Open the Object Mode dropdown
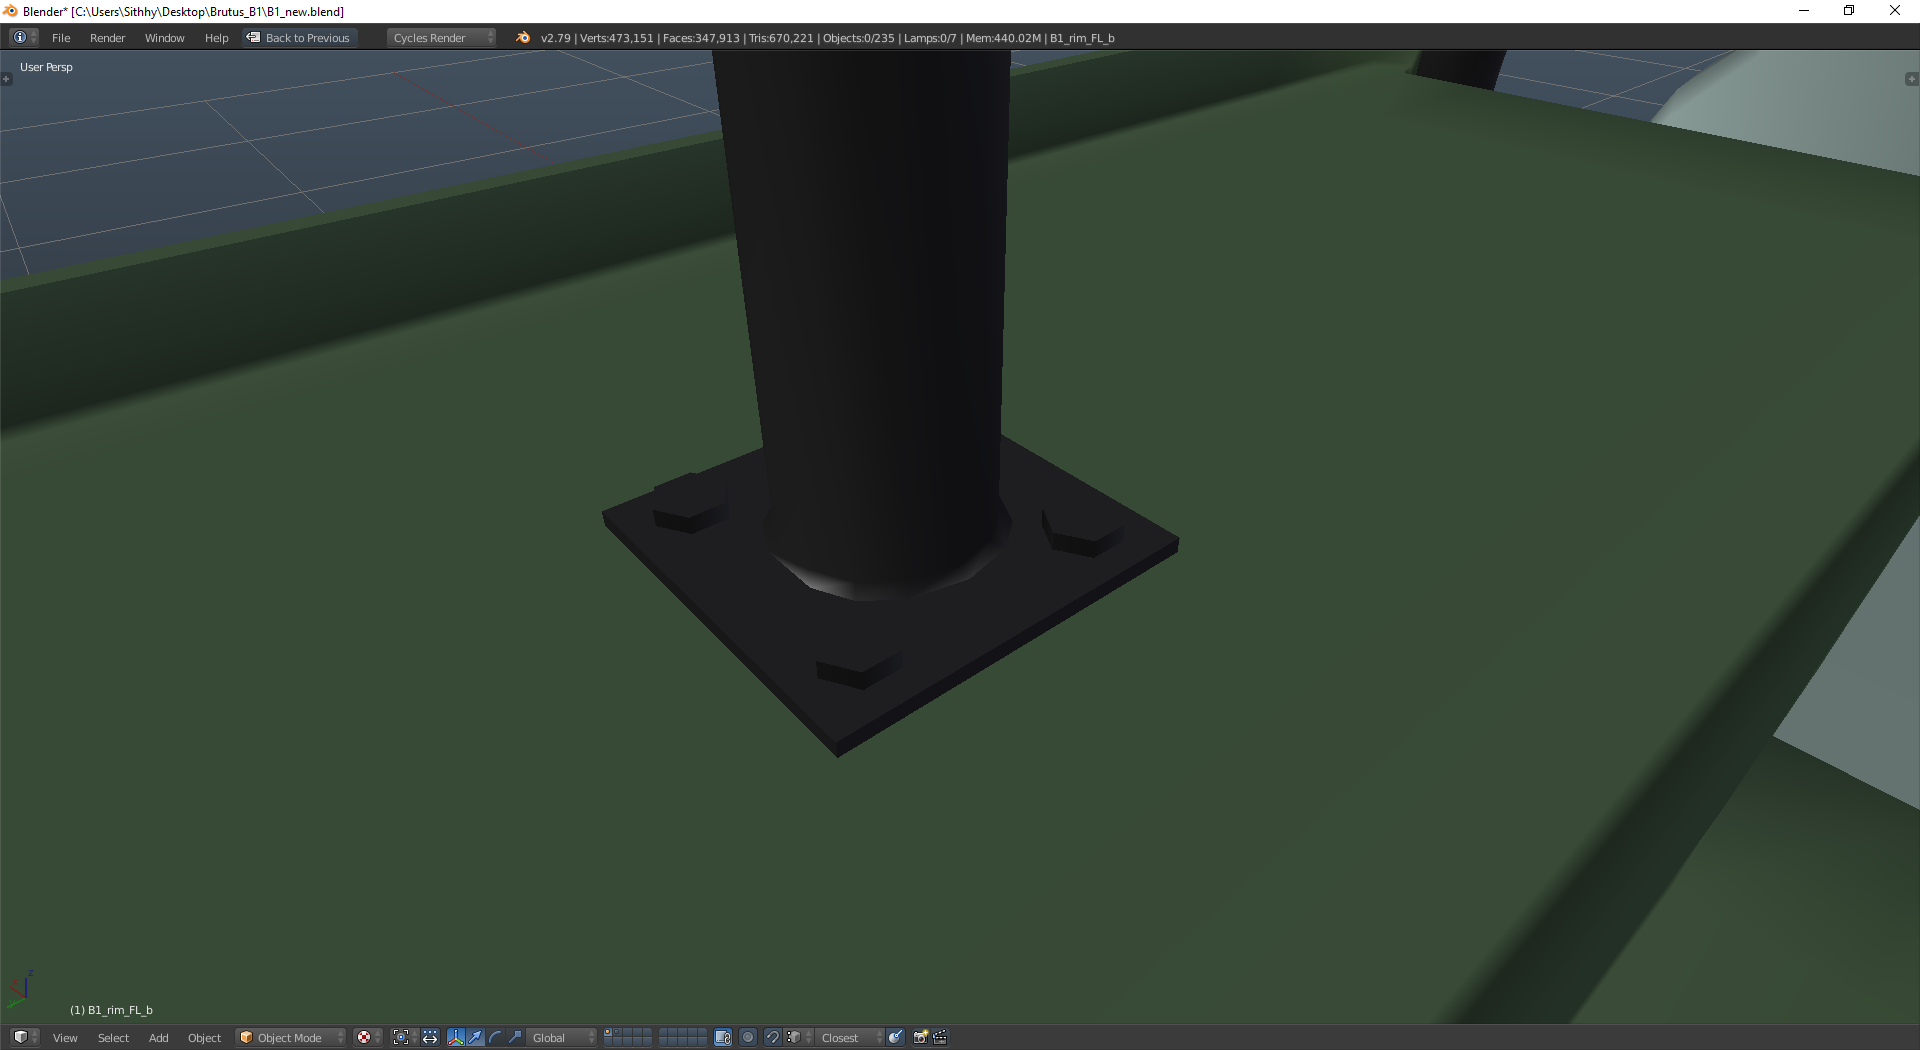This screenshot has width=1920, height=1050. [291, 1038]
